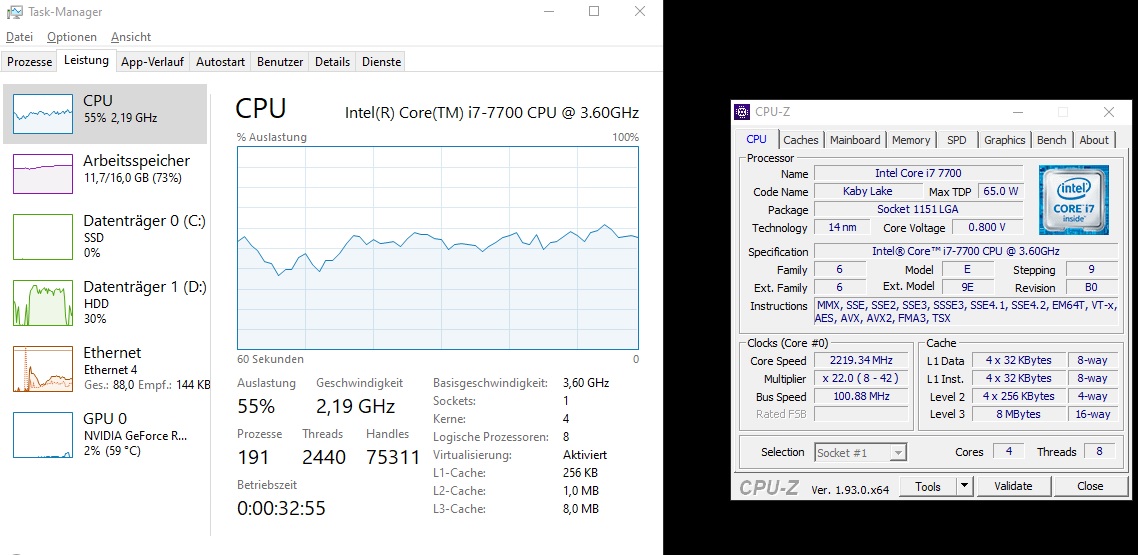Select the Datenträger 0 (C:) graph thumbnail

coord(43,237)
